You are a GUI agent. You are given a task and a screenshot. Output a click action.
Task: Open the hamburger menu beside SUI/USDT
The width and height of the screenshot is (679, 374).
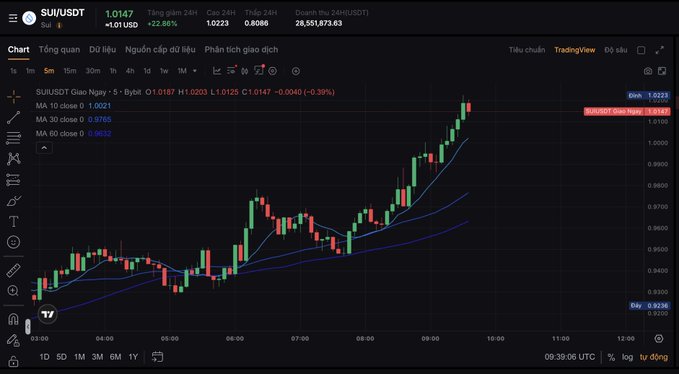13,18
